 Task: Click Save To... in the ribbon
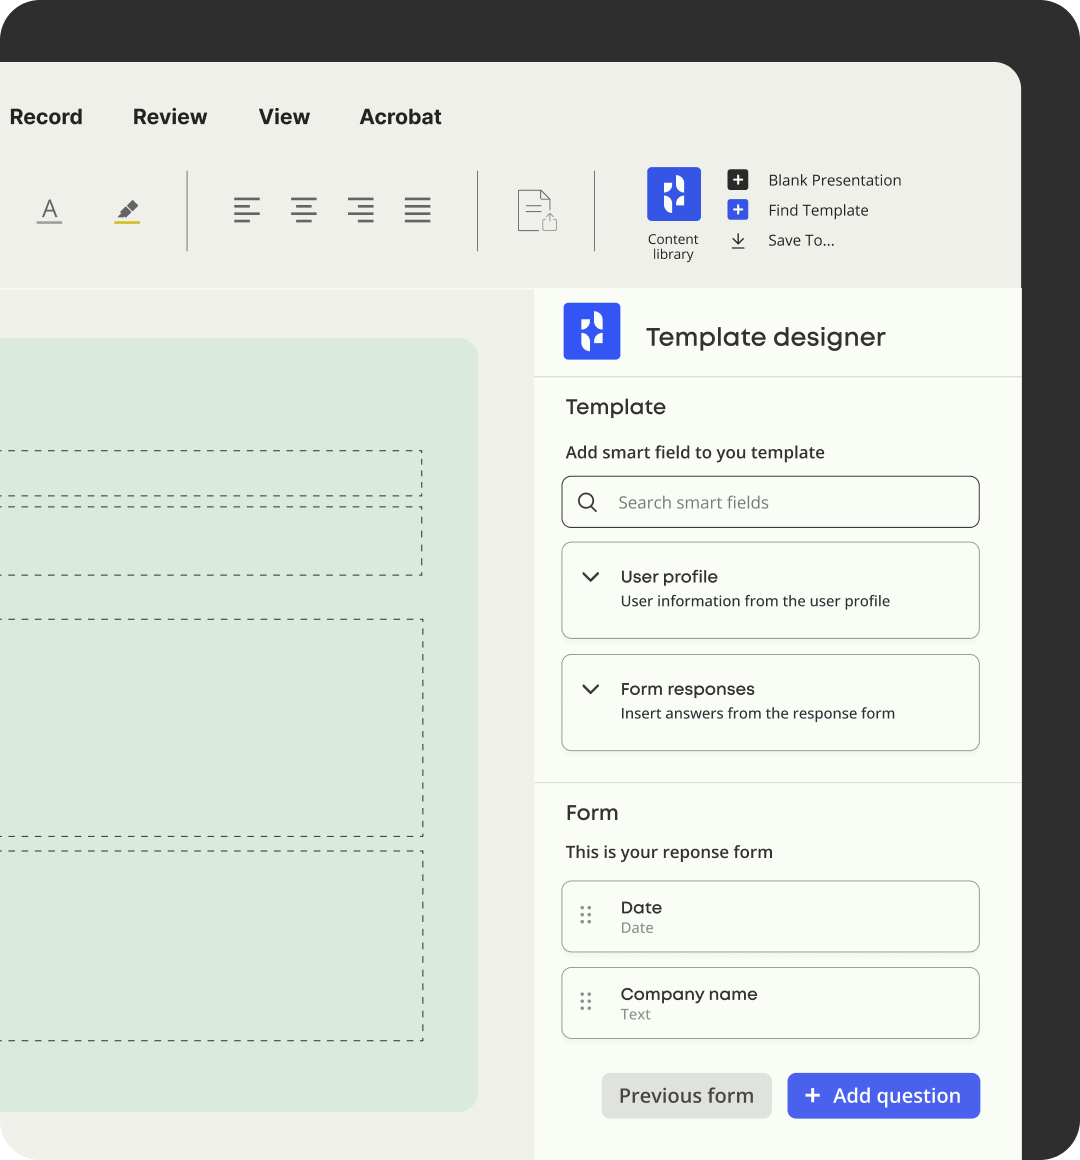coord(800,240)
